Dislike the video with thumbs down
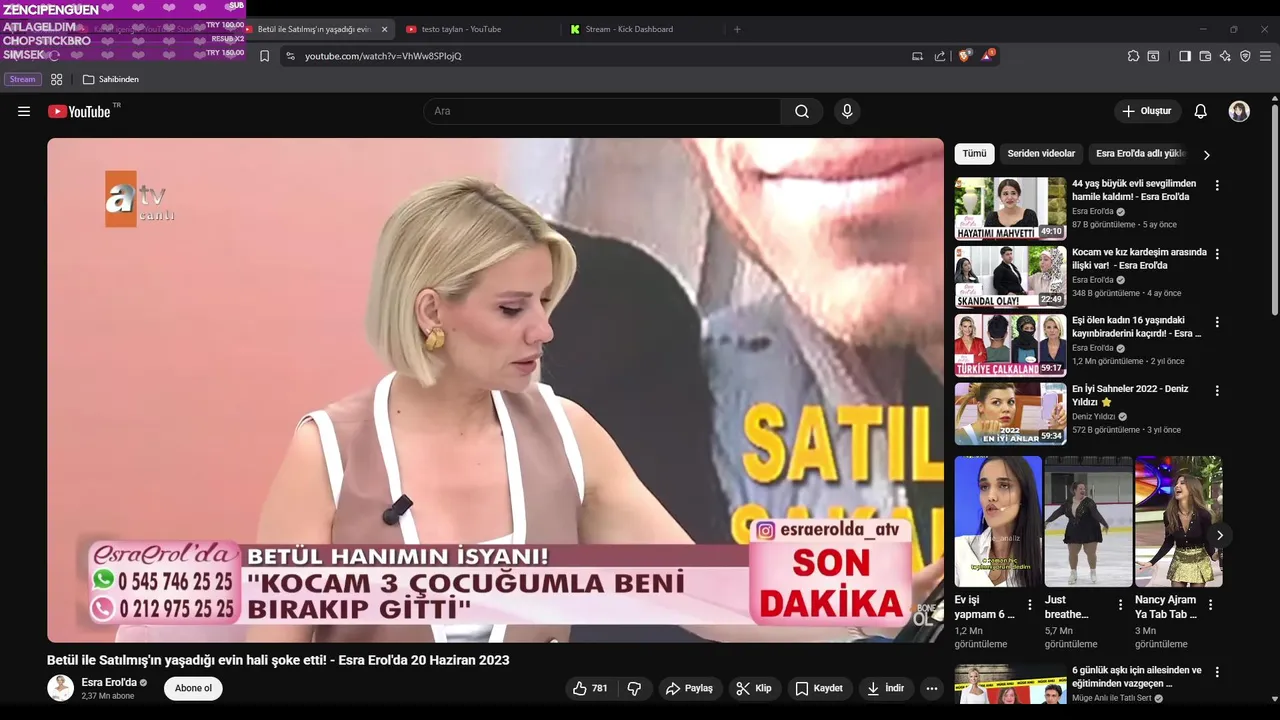Viewport: 1280px width, 720px height. [634, 688]
